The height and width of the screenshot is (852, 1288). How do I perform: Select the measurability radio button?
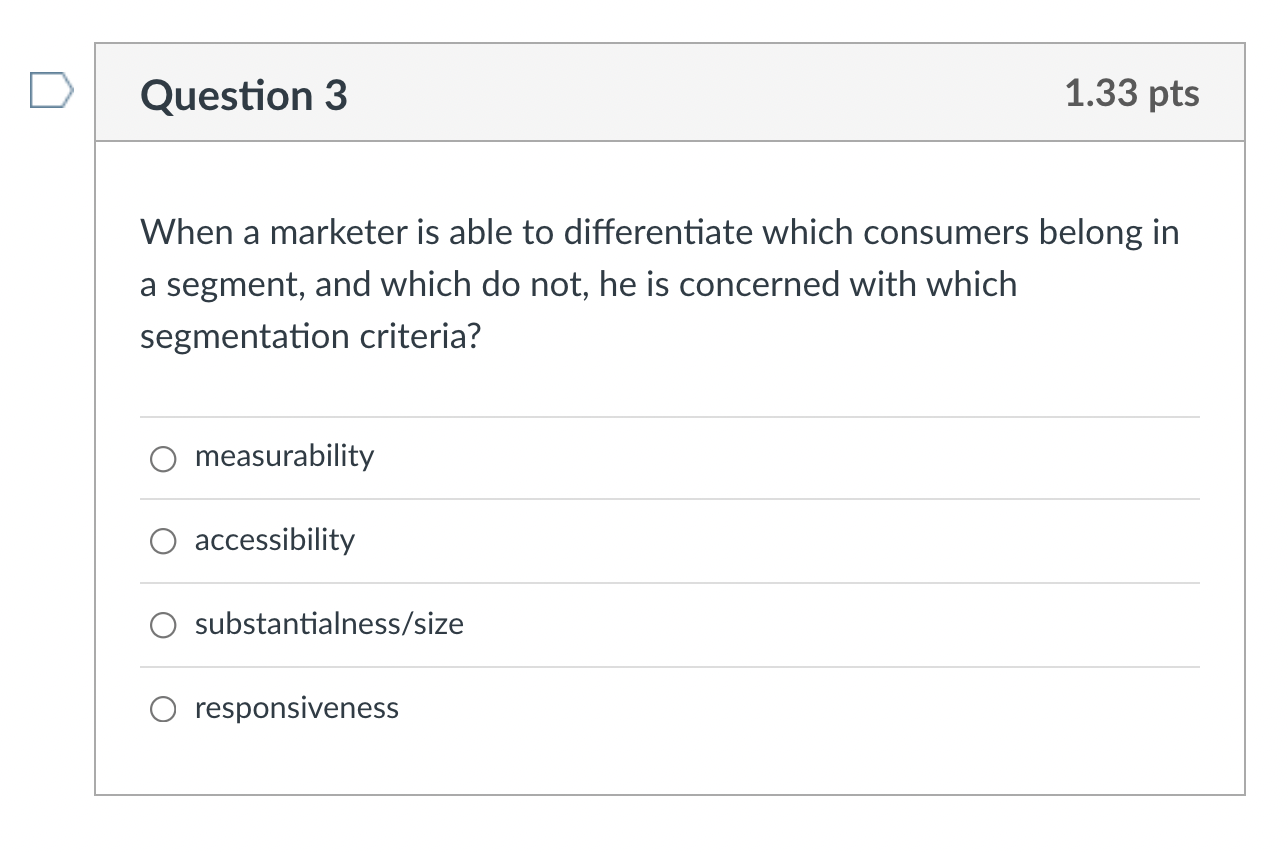(163, 459)
